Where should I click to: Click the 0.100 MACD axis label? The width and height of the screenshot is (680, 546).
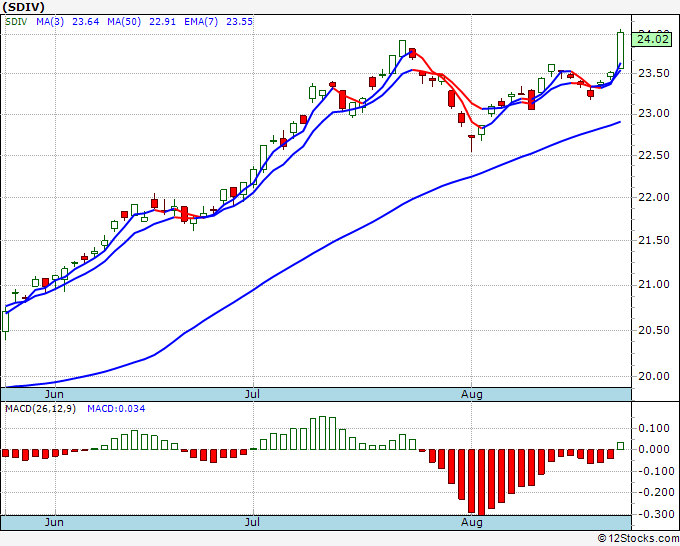click(x=654, y=428)
